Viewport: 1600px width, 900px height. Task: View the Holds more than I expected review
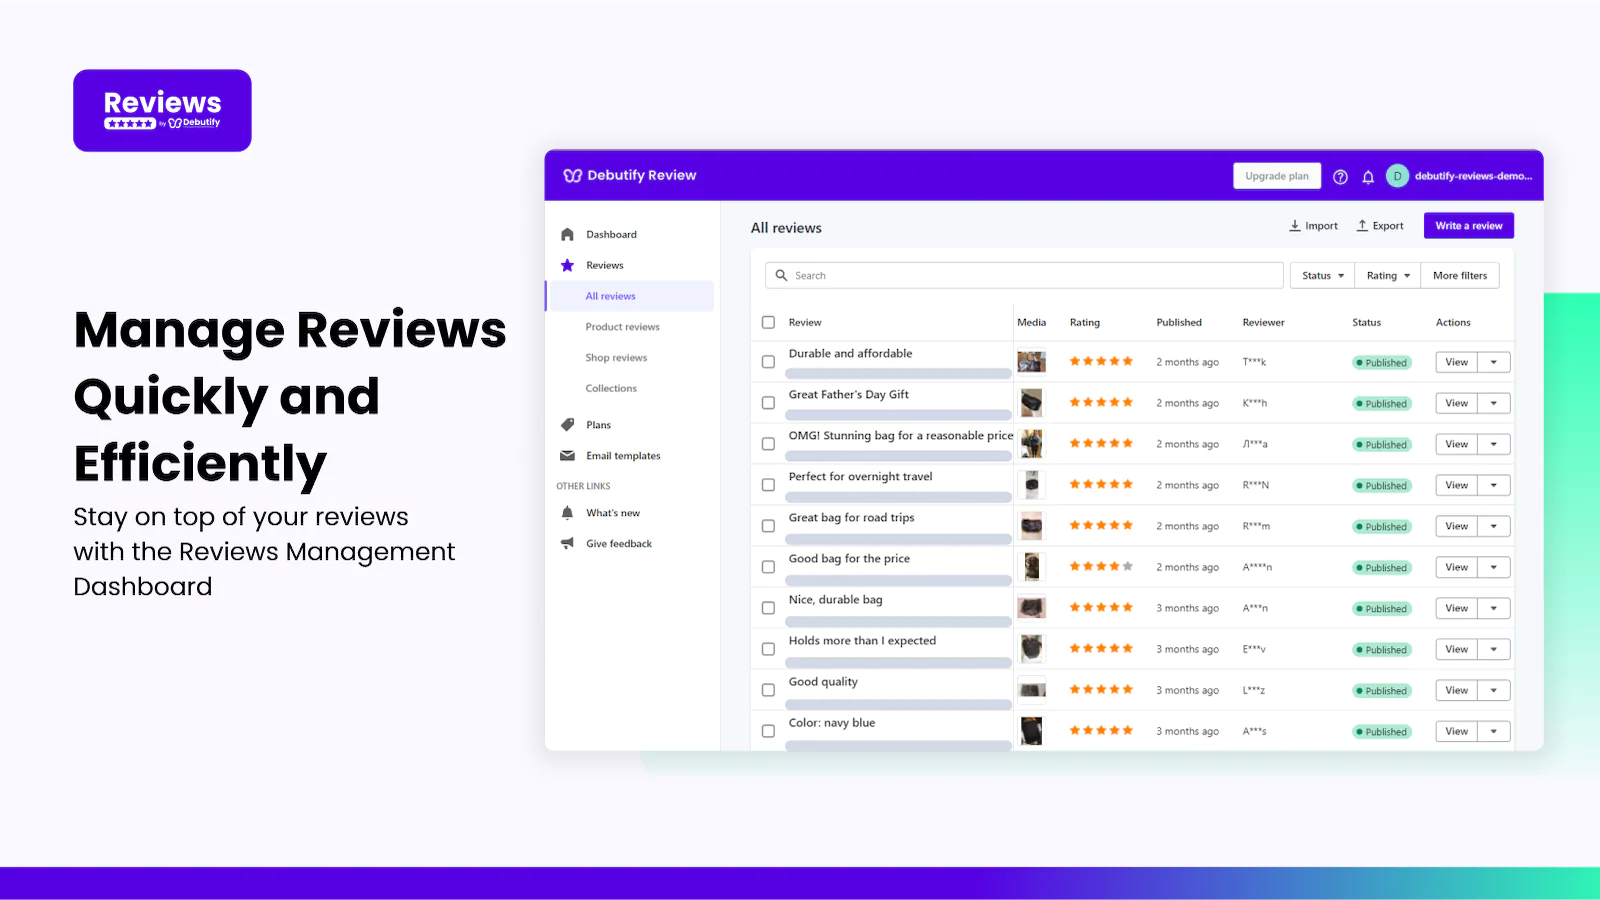pyautogui.click(x=1456, y=649)
